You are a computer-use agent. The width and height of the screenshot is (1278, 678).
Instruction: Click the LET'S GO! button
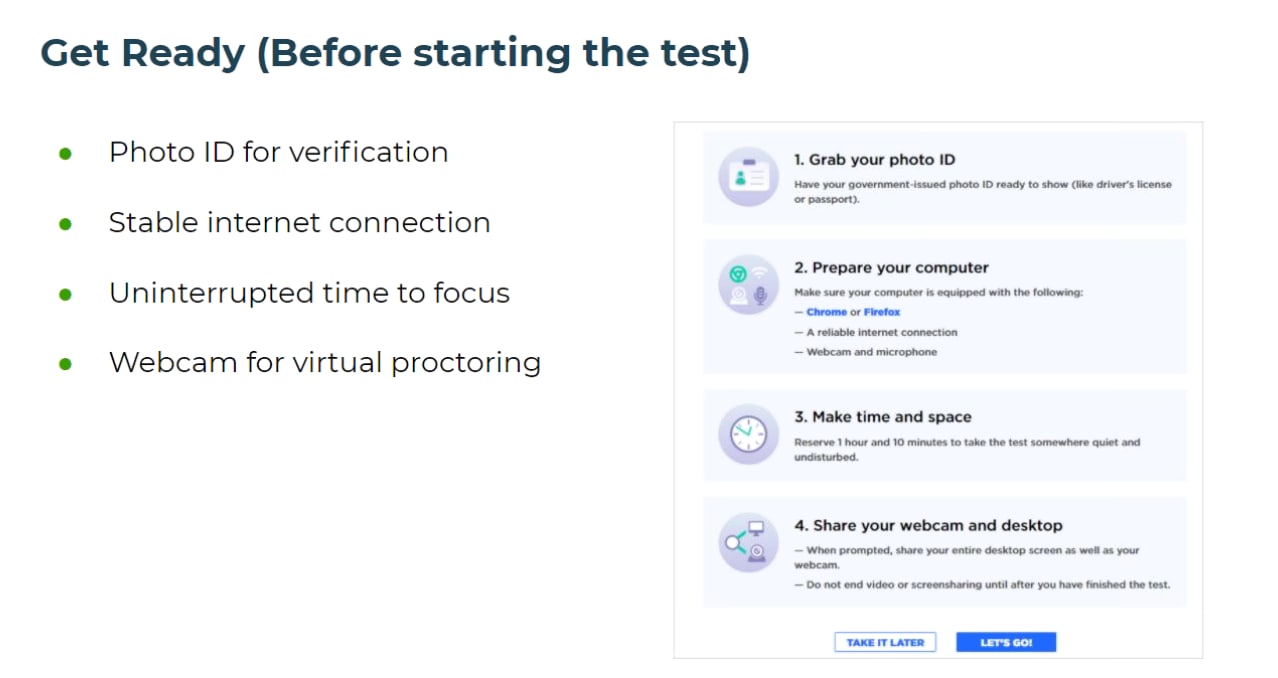coord(1006,642)
